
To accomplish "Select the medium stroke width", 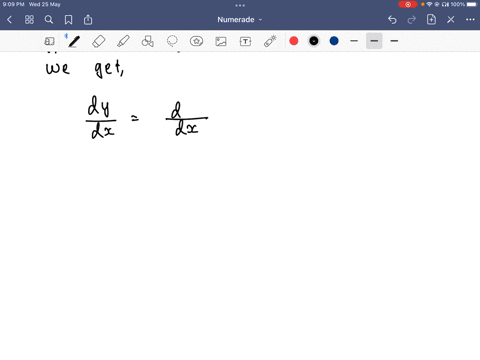I will point(374,41).
